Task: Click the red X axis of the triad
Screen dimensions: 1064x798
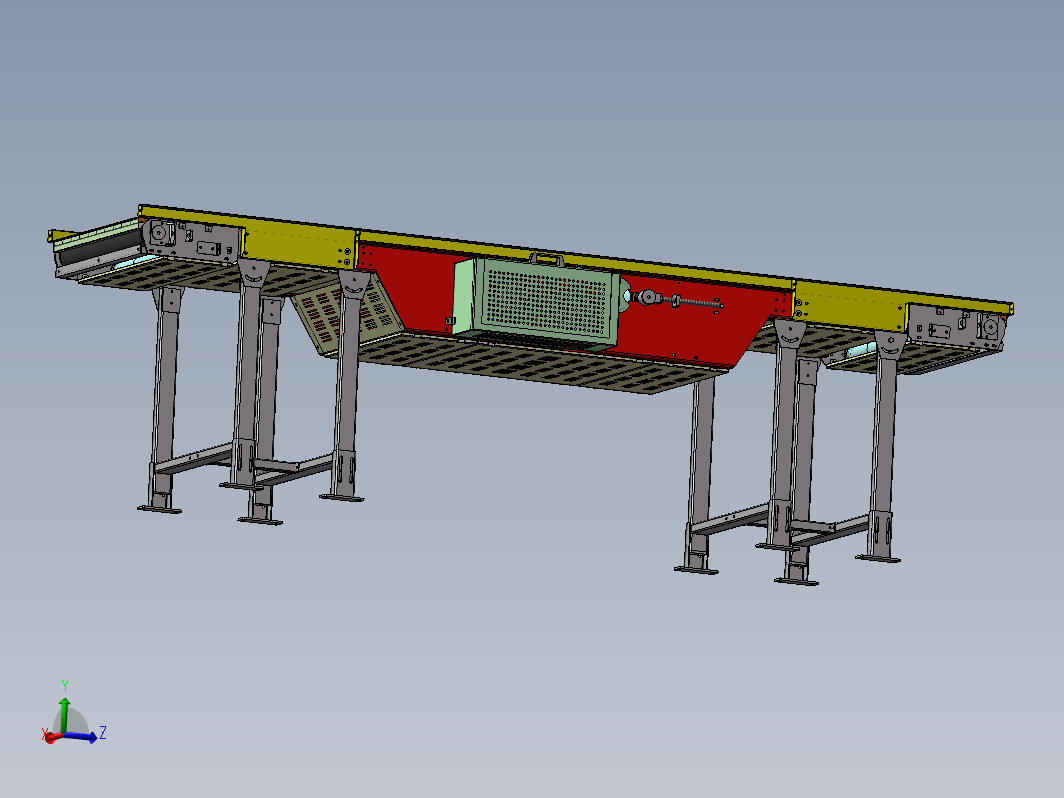Action: pyautogui.click(x=52, y=737)
